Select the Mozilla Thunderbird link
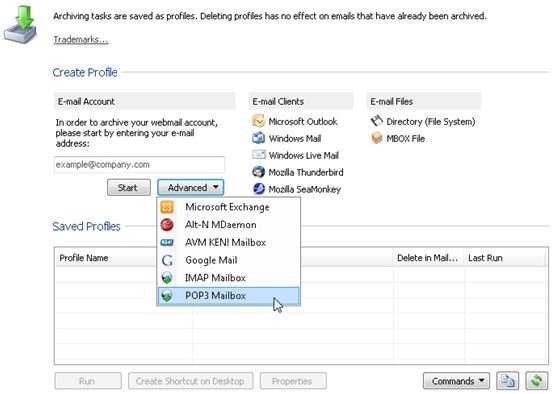The image size is (552, 394). (306, 172)
